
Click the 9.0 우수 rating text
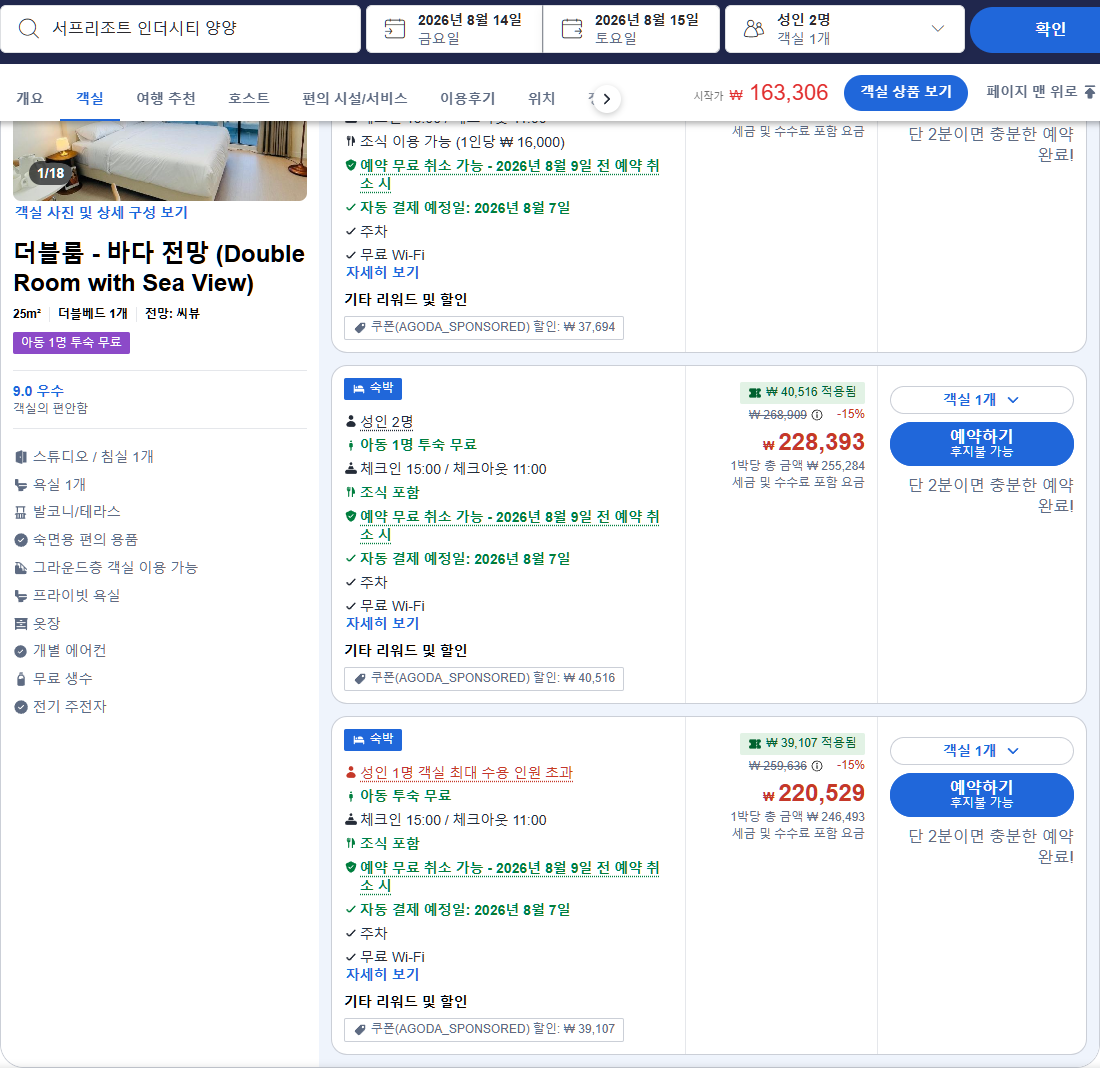tap(39, 391)
